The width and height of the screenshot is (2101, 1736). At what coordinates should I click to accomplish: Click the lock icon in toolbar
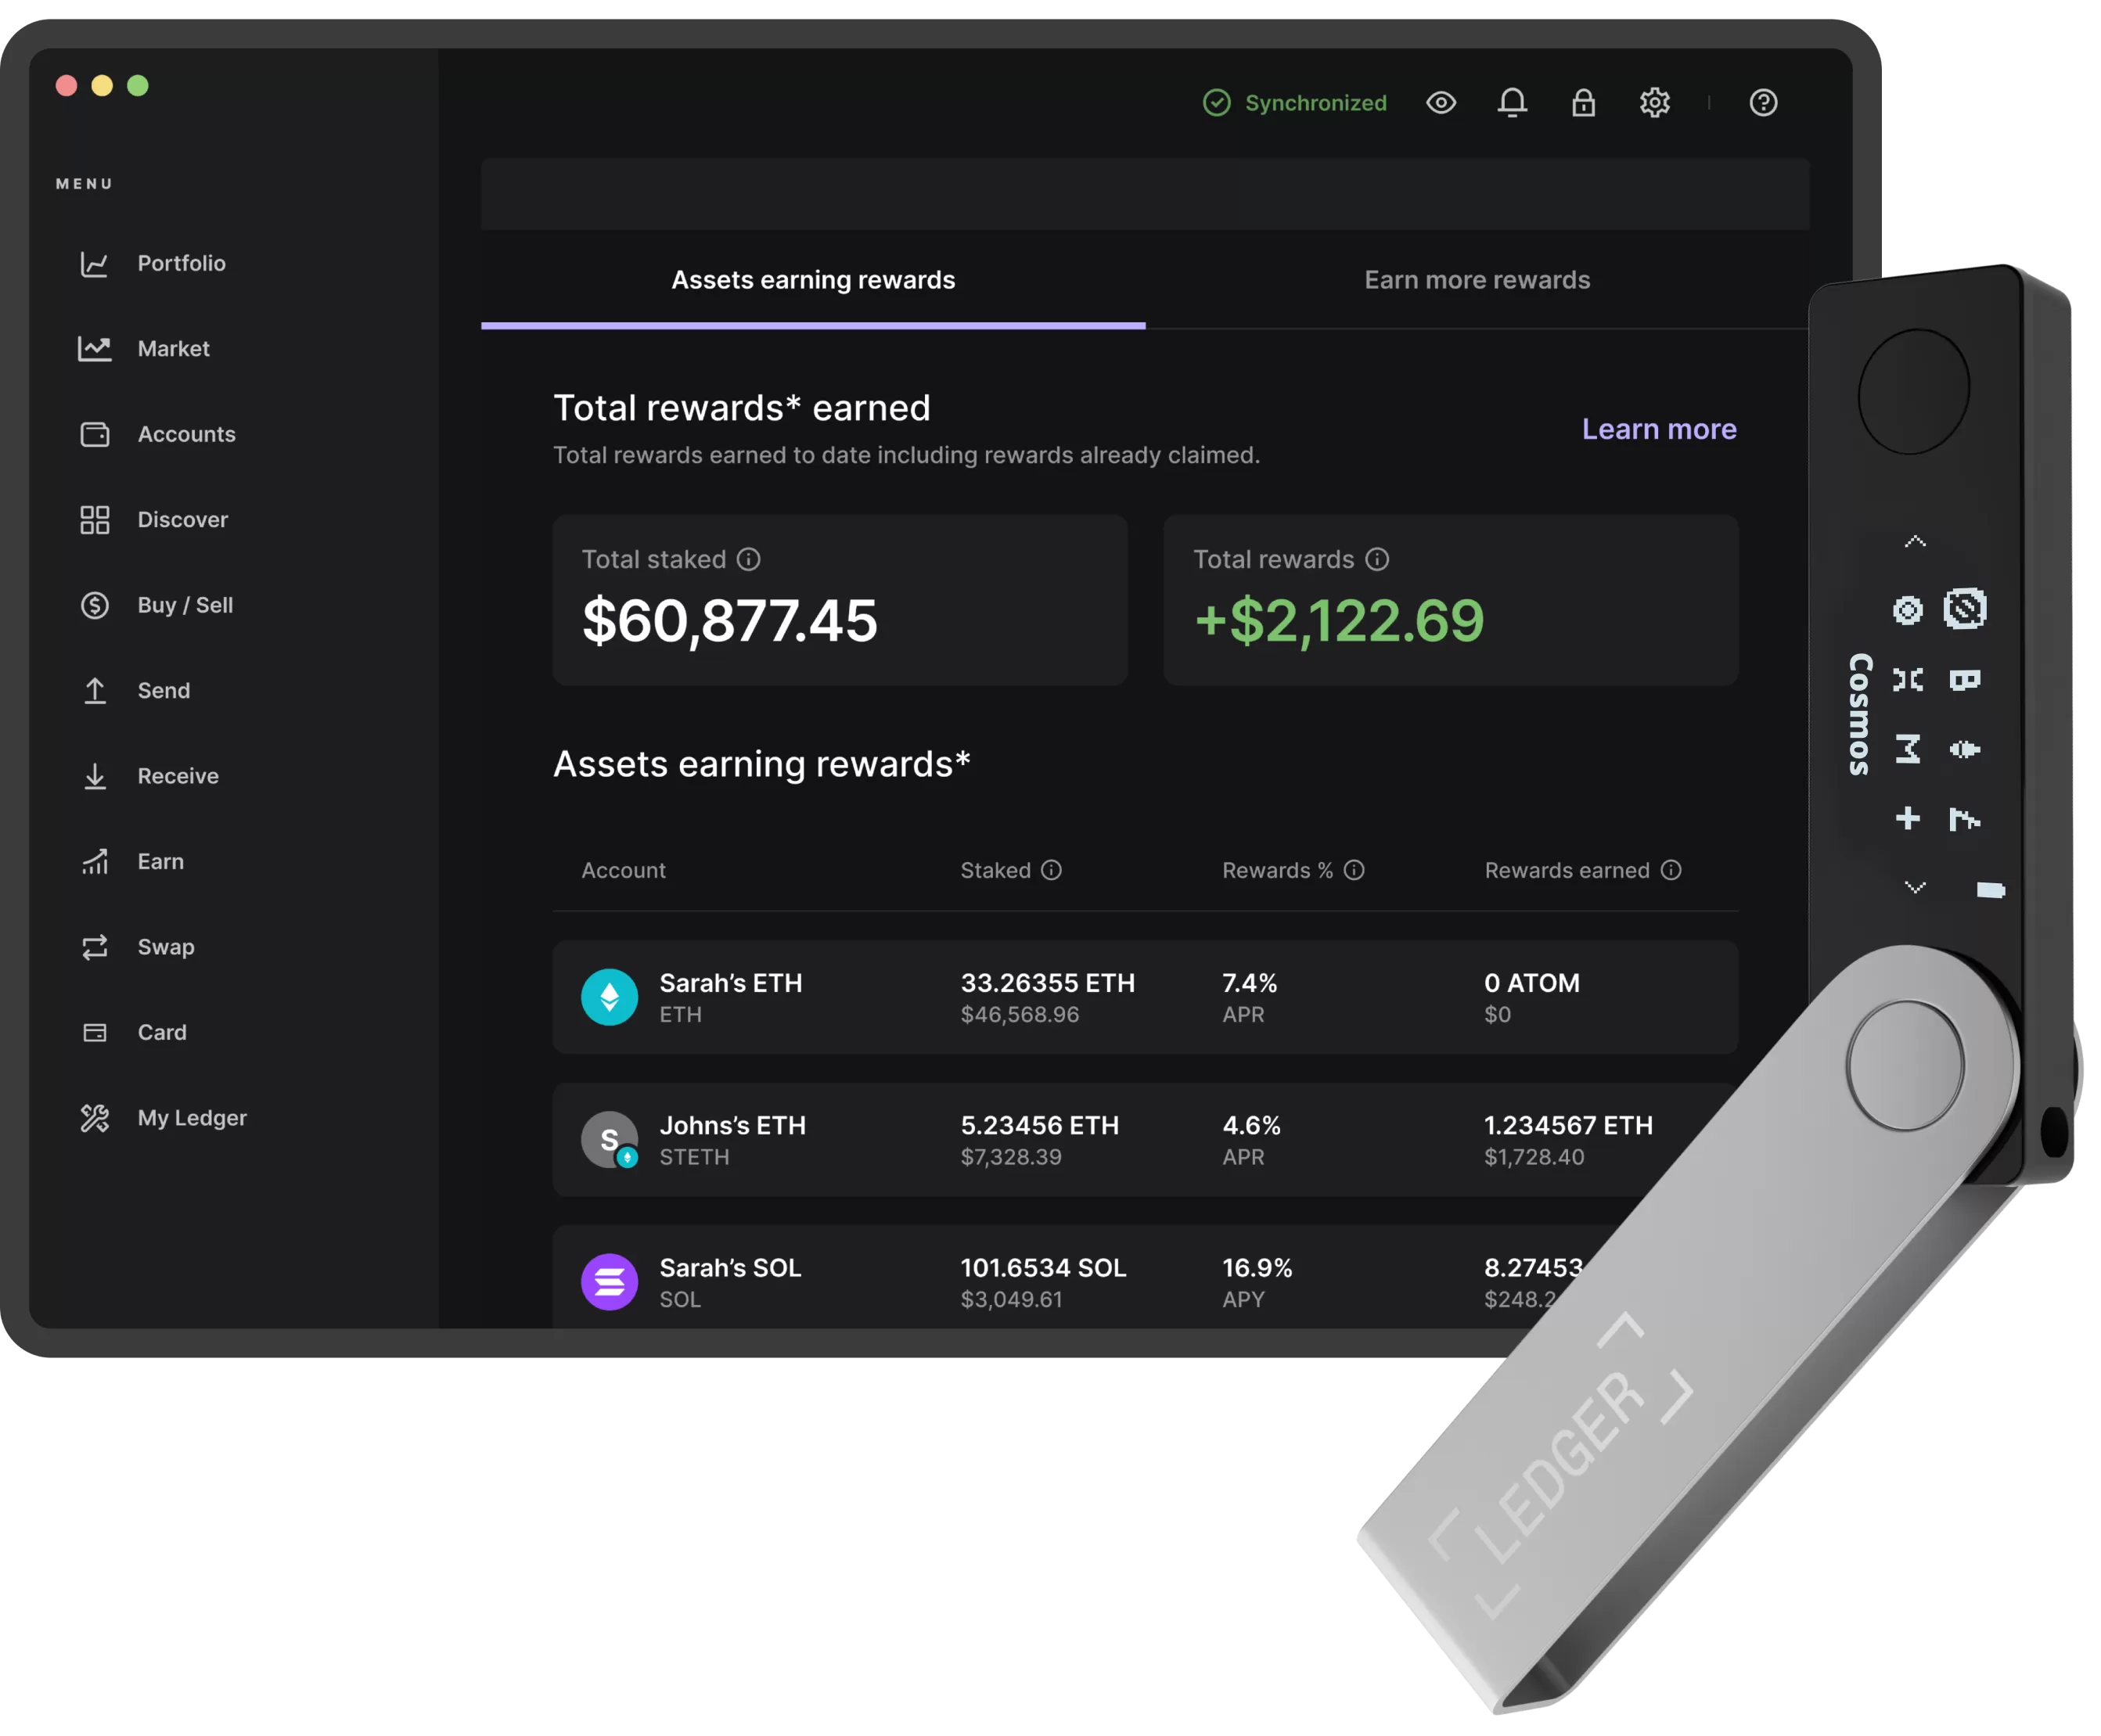[1585, 101]
